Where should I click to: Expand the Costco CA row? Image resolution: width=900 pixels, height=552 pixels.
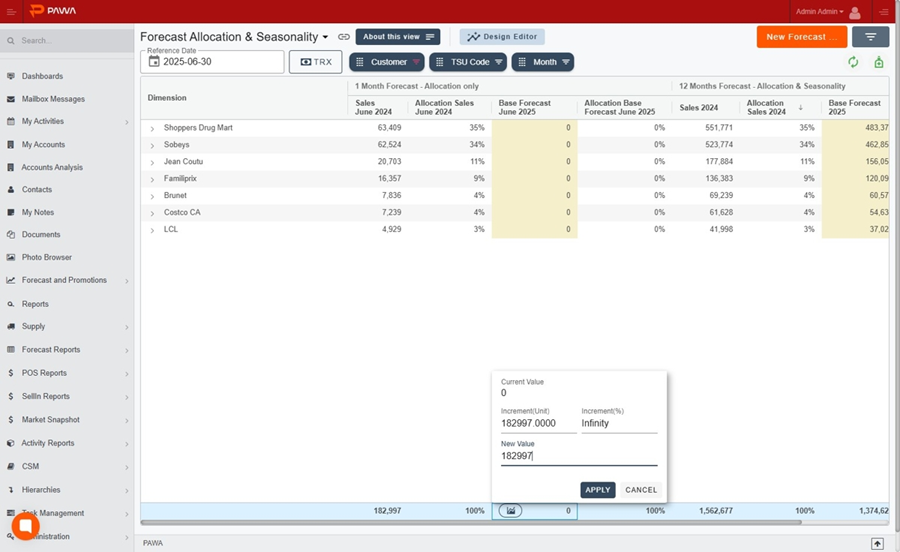click(152, 213)
